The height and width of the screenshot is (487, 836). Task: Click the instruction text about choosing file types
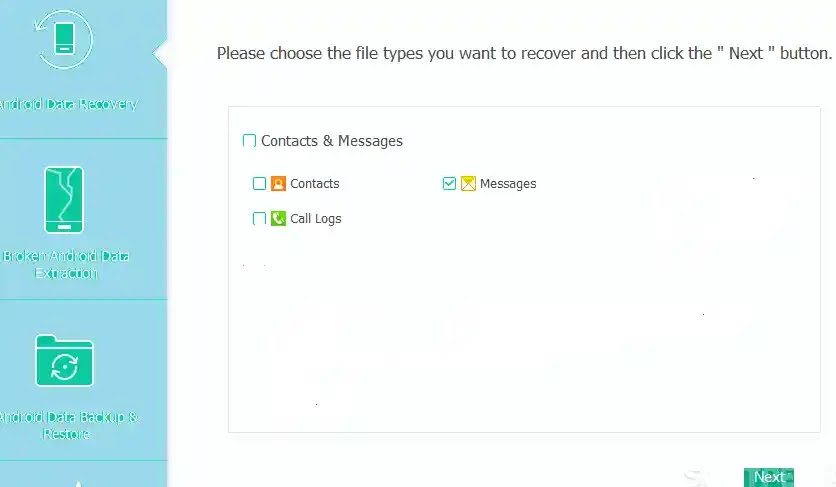pyautogui.click(x=524, y=53)
